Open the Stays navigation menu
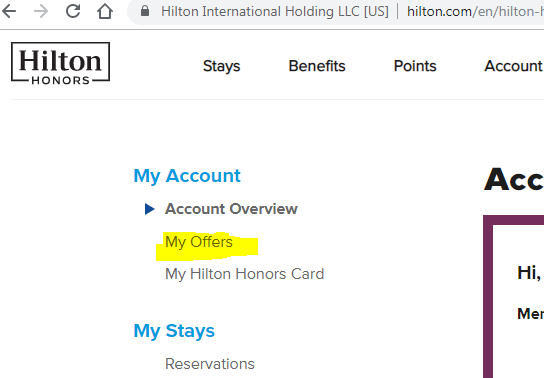The height and width of the screenshot is (378, 544). coord(221,66)
